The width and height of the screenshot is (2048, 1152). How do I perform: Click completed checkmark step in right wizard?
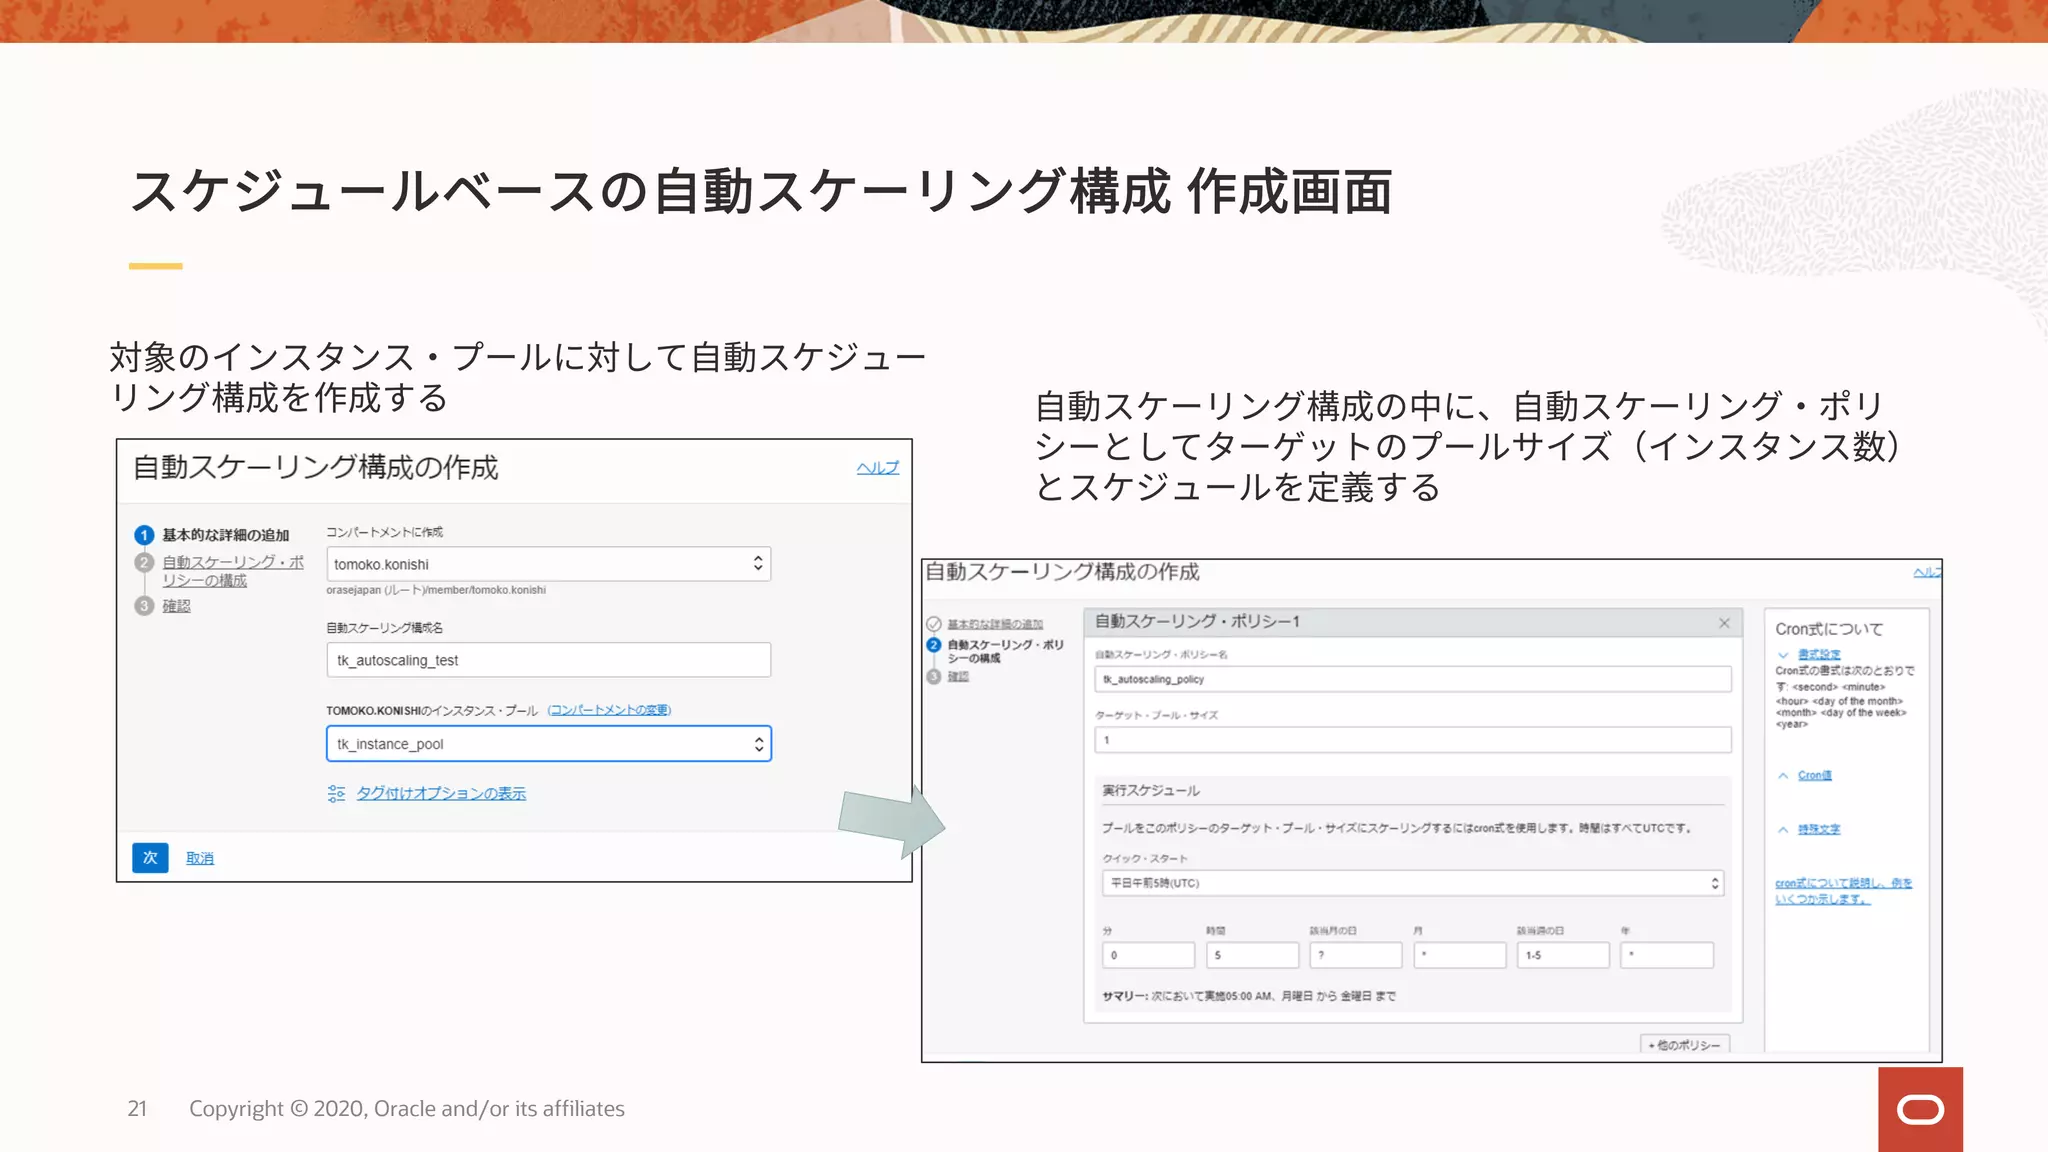[x=933, y=624]
